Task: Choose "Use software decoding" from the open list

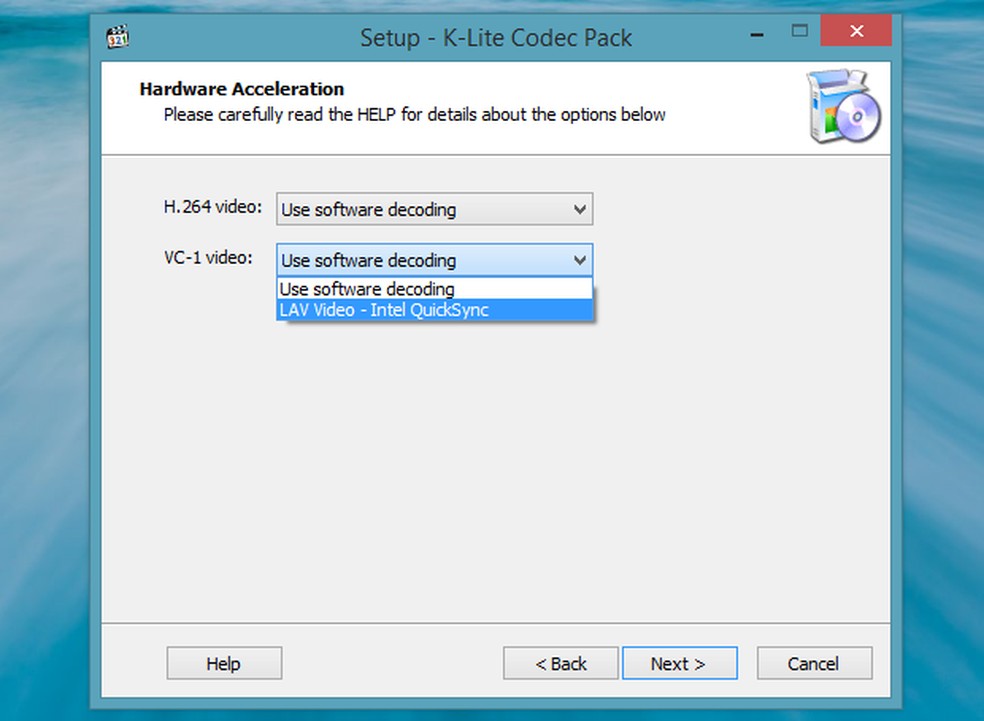Action: click(367, 289)
